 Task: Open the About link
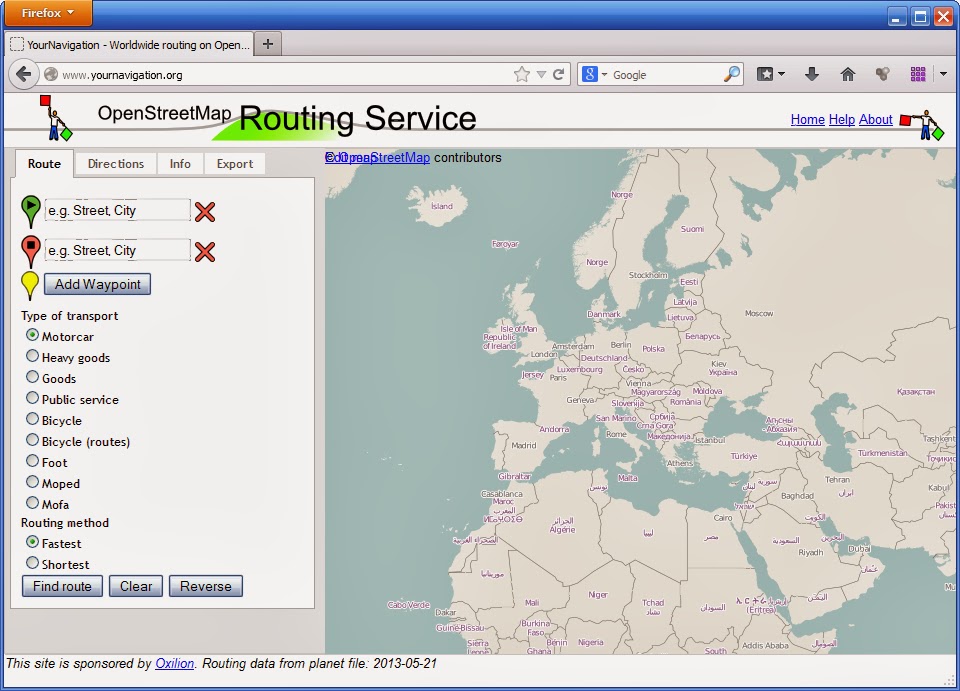pyautogui.click(x=876, y=119)
